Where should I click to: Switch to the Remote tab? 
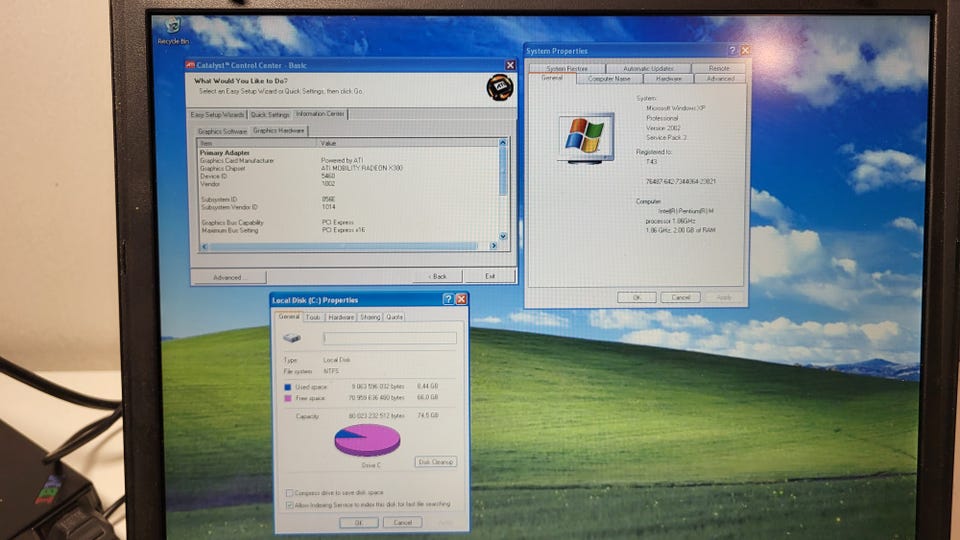point(719,69)
